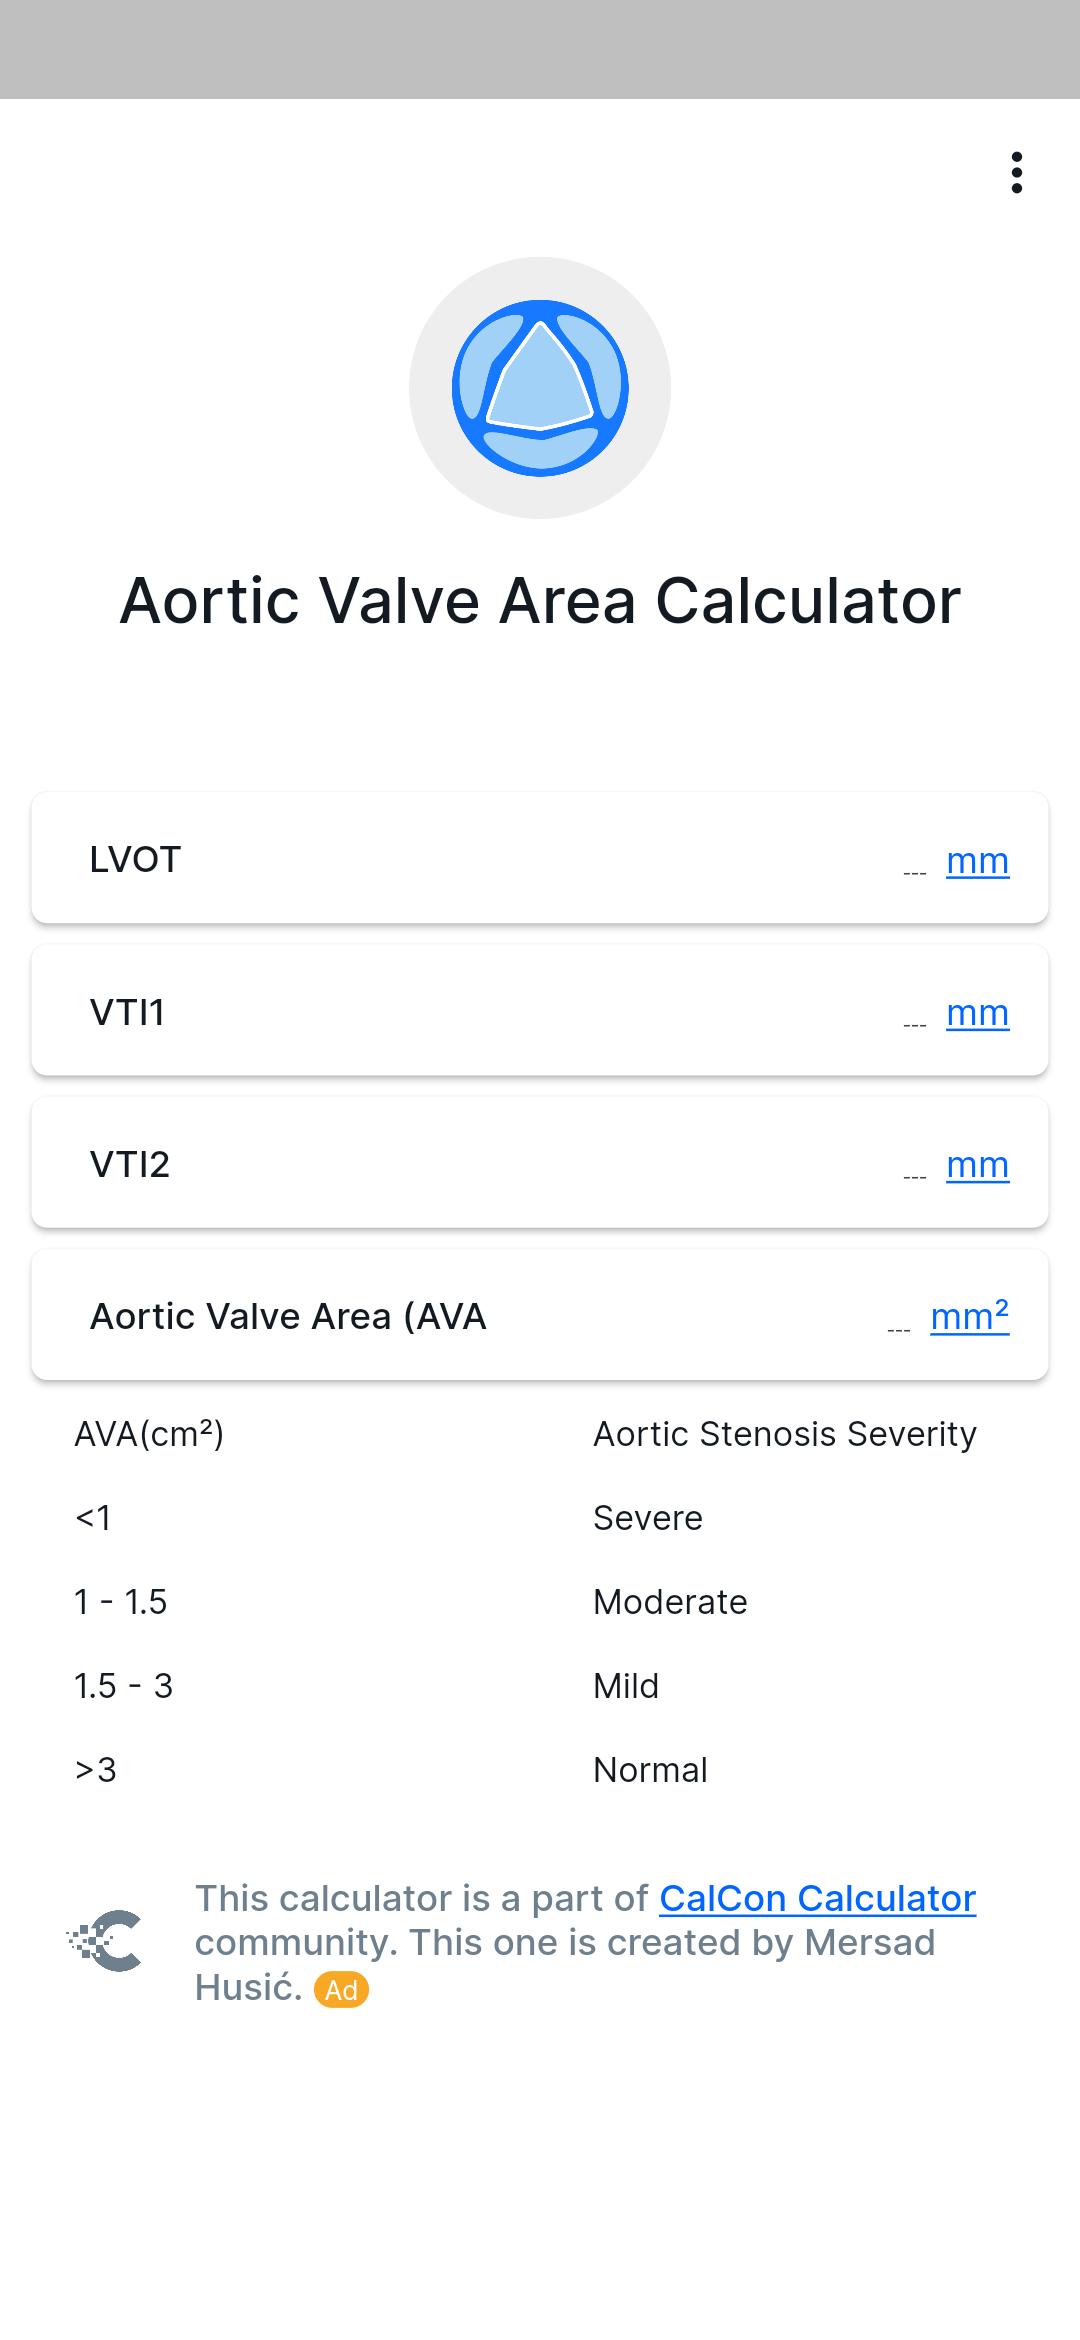1080x2340 pixels.
Task: Select the VTI2 value input field
Action: [x=914, y=1172]
